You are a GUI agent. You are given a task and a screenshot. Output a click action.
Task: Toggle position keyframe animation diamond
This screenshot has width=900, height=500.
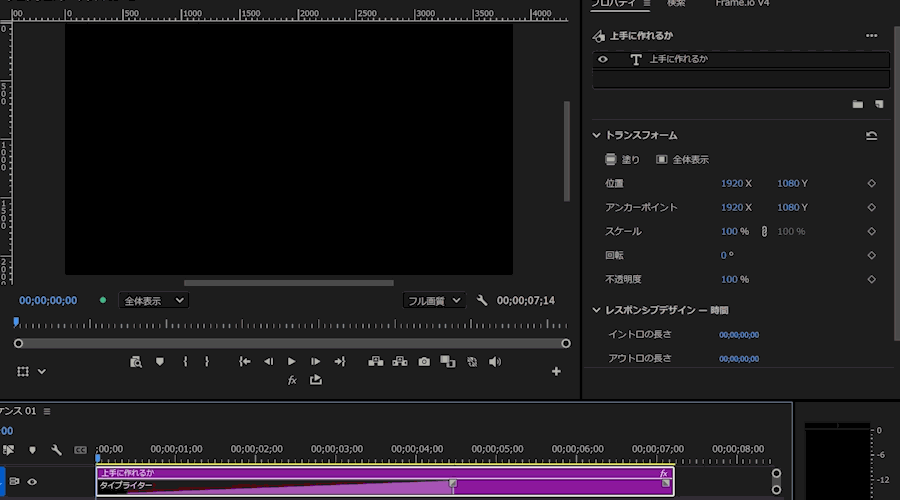coord(871,184)
